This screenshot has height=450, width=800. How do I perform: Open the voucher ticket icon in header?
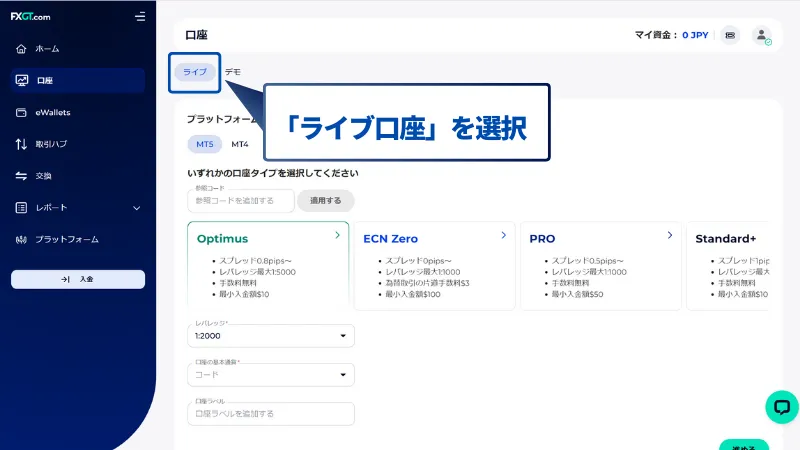(730, 35)
